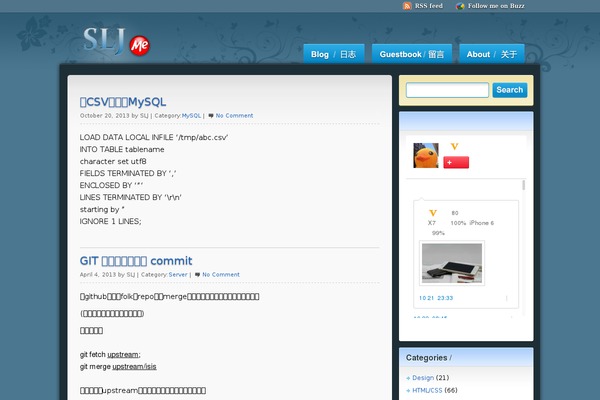Click the 'LOAD DATA LOCAL INFILE' line
The height and width of the screenshot is (400, 600).
coord(154,137)
